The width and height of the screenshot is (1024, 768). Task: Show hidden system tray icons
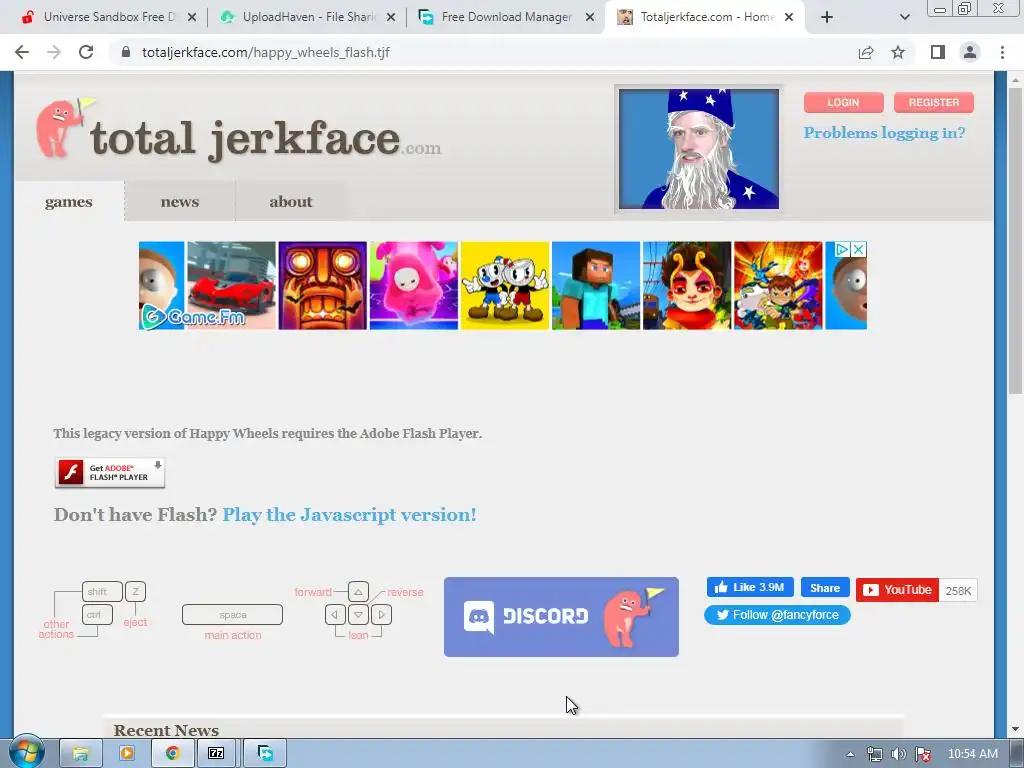pyautogui.click(x=850, y=754)
